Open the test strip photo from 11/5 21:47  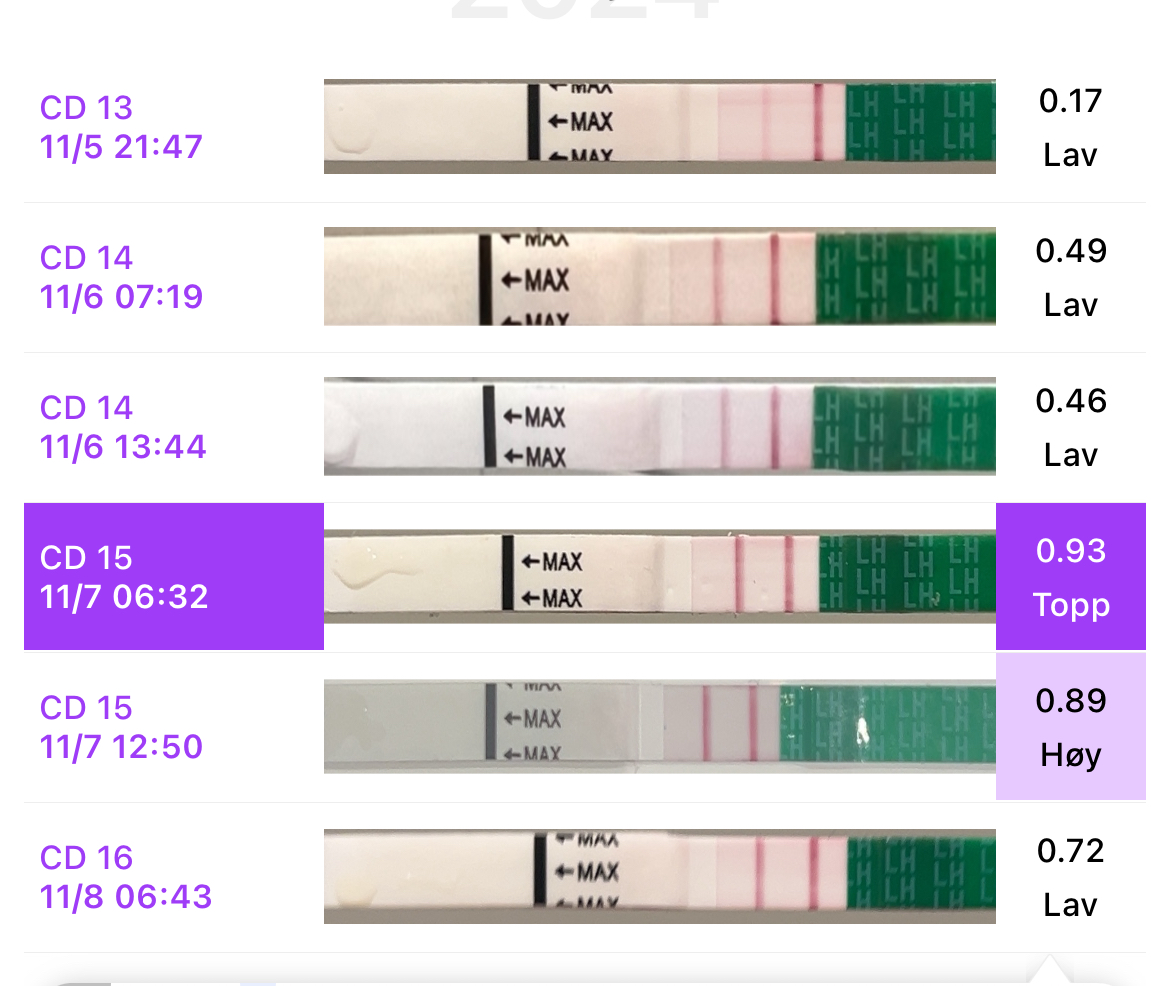(x=659, y=127)
